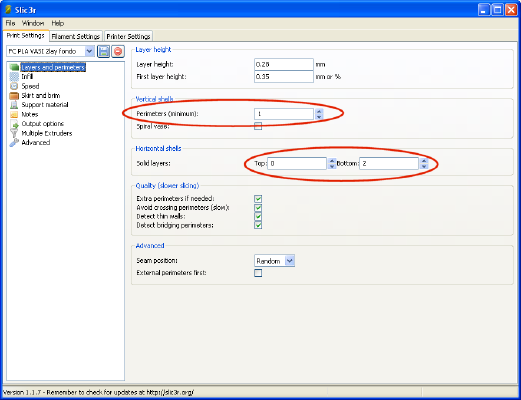This screenshot has width=521, height=400.
Task: Click the Perimeters minimum value field
Action: click(284, 114)
